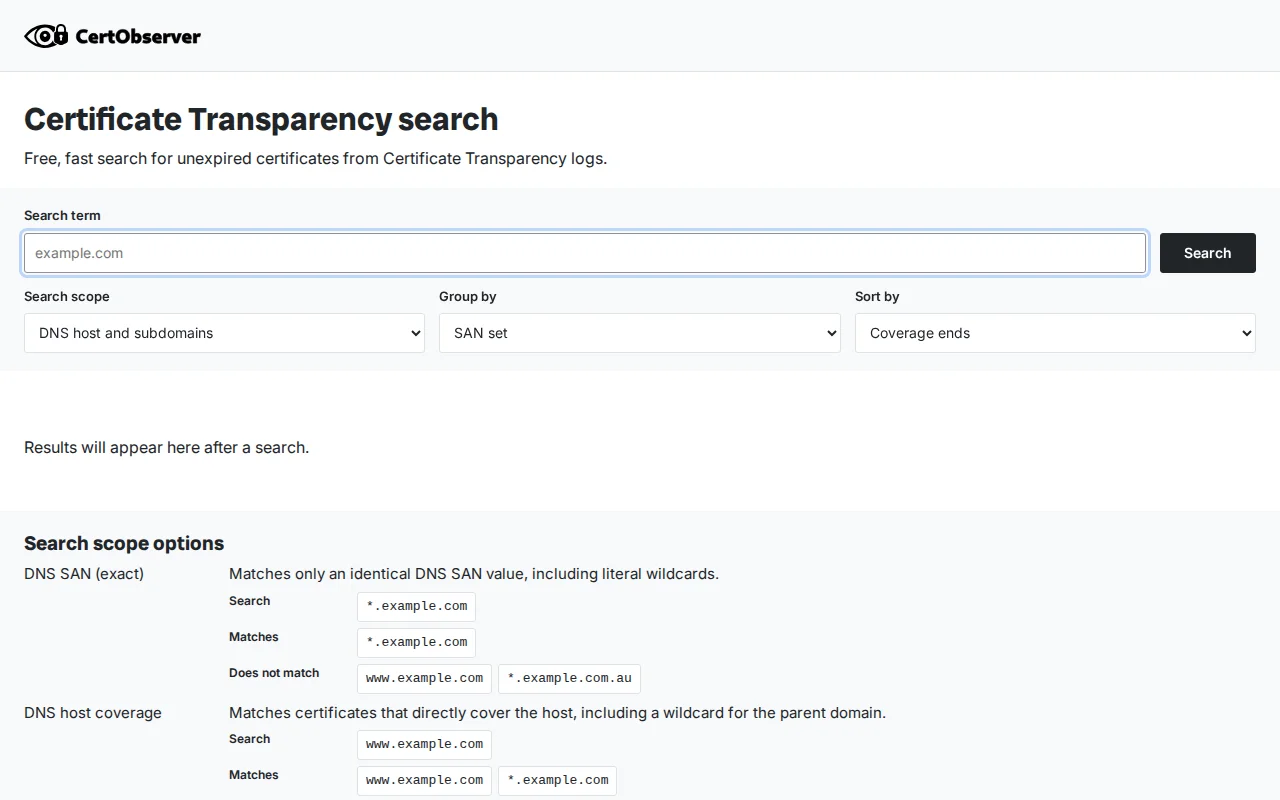
Task: Click the Search term label
Action: [x=62, y=215]
